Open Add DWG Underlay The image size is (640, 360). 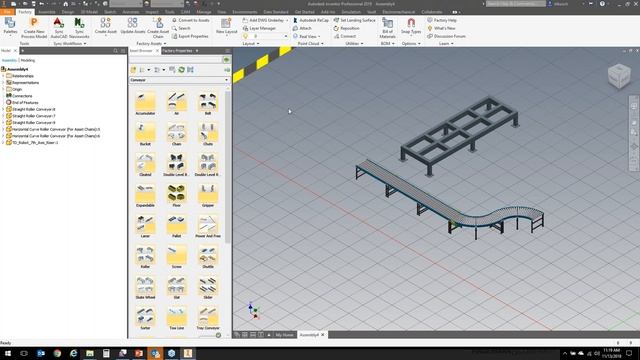click(265, 20)
